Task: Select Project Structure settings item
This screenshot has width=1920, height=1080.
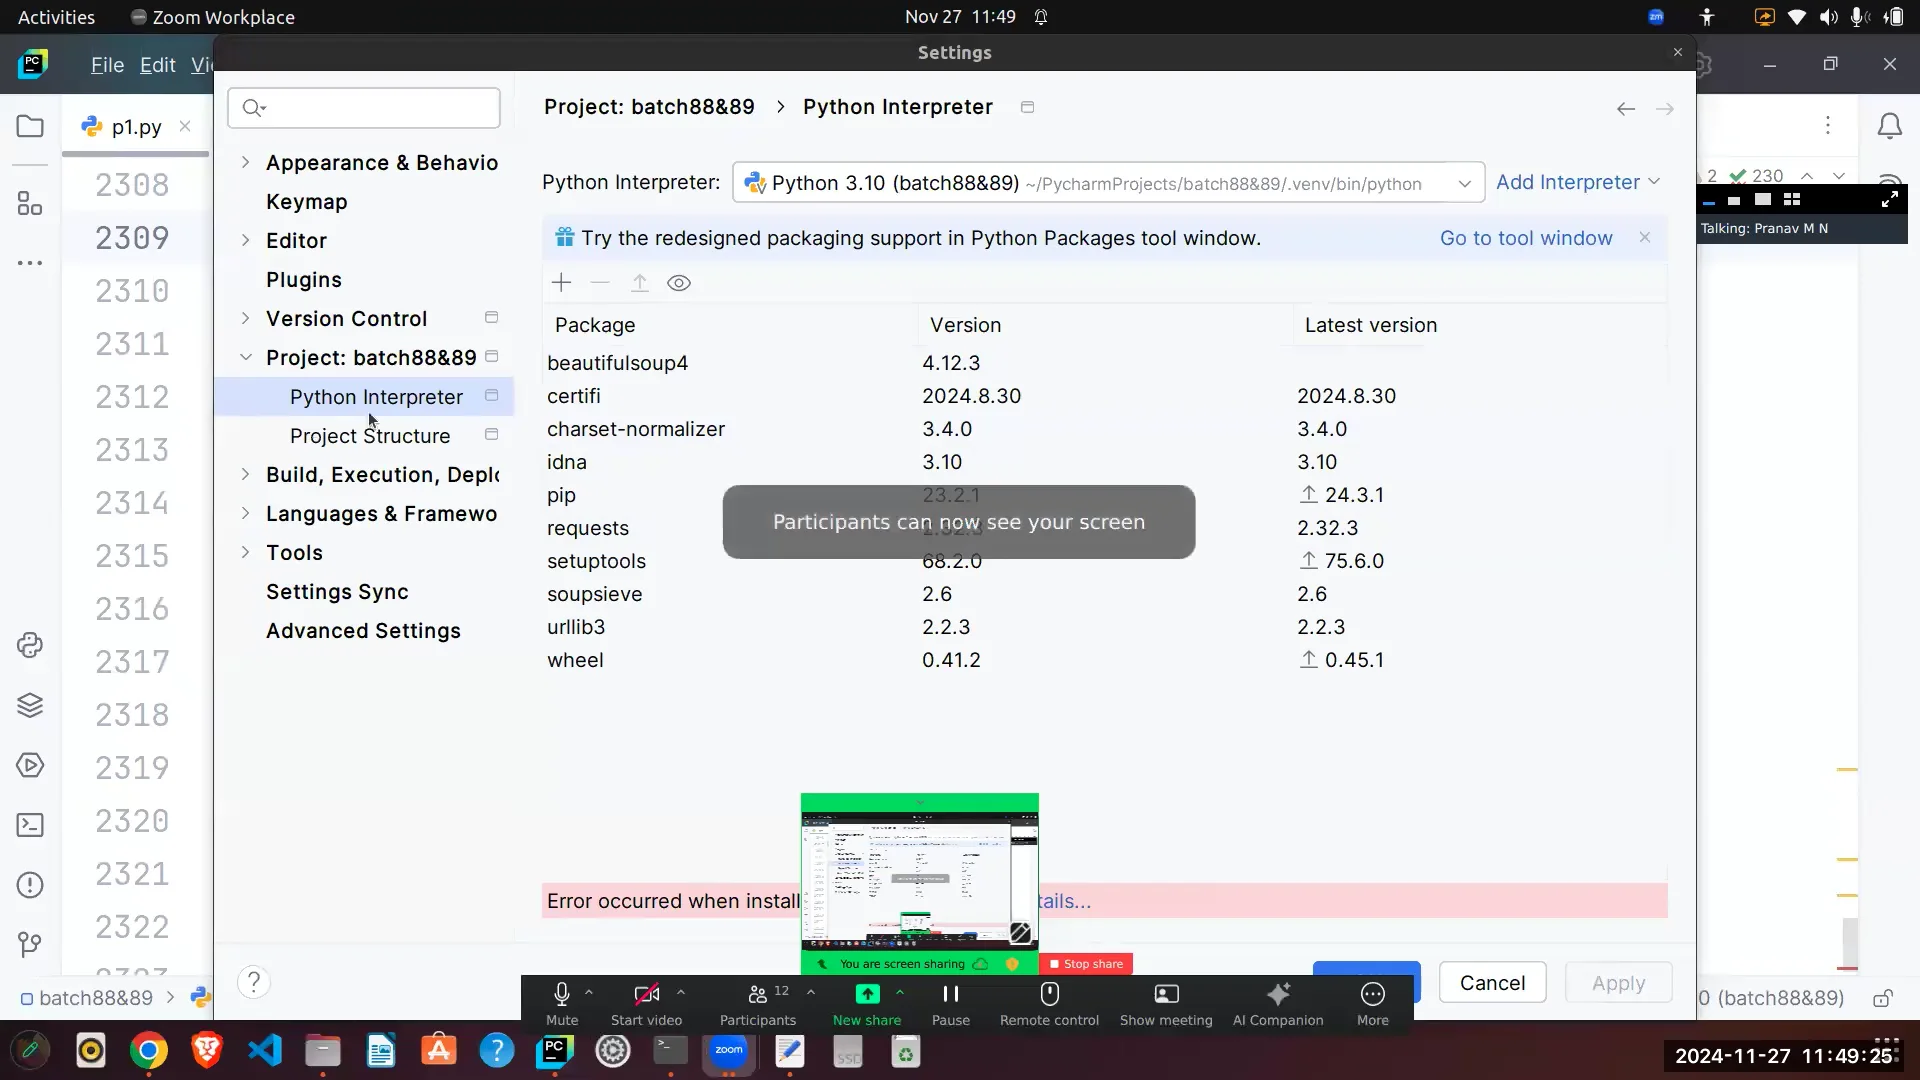Action: tap(370, 436)
